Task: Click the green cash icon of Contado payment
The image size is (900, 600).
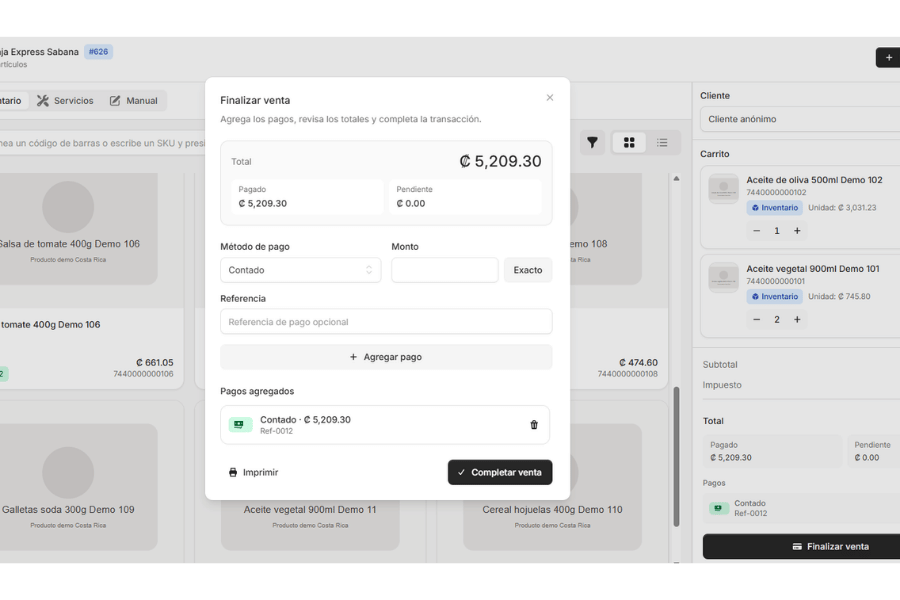Action: [240, 425]
